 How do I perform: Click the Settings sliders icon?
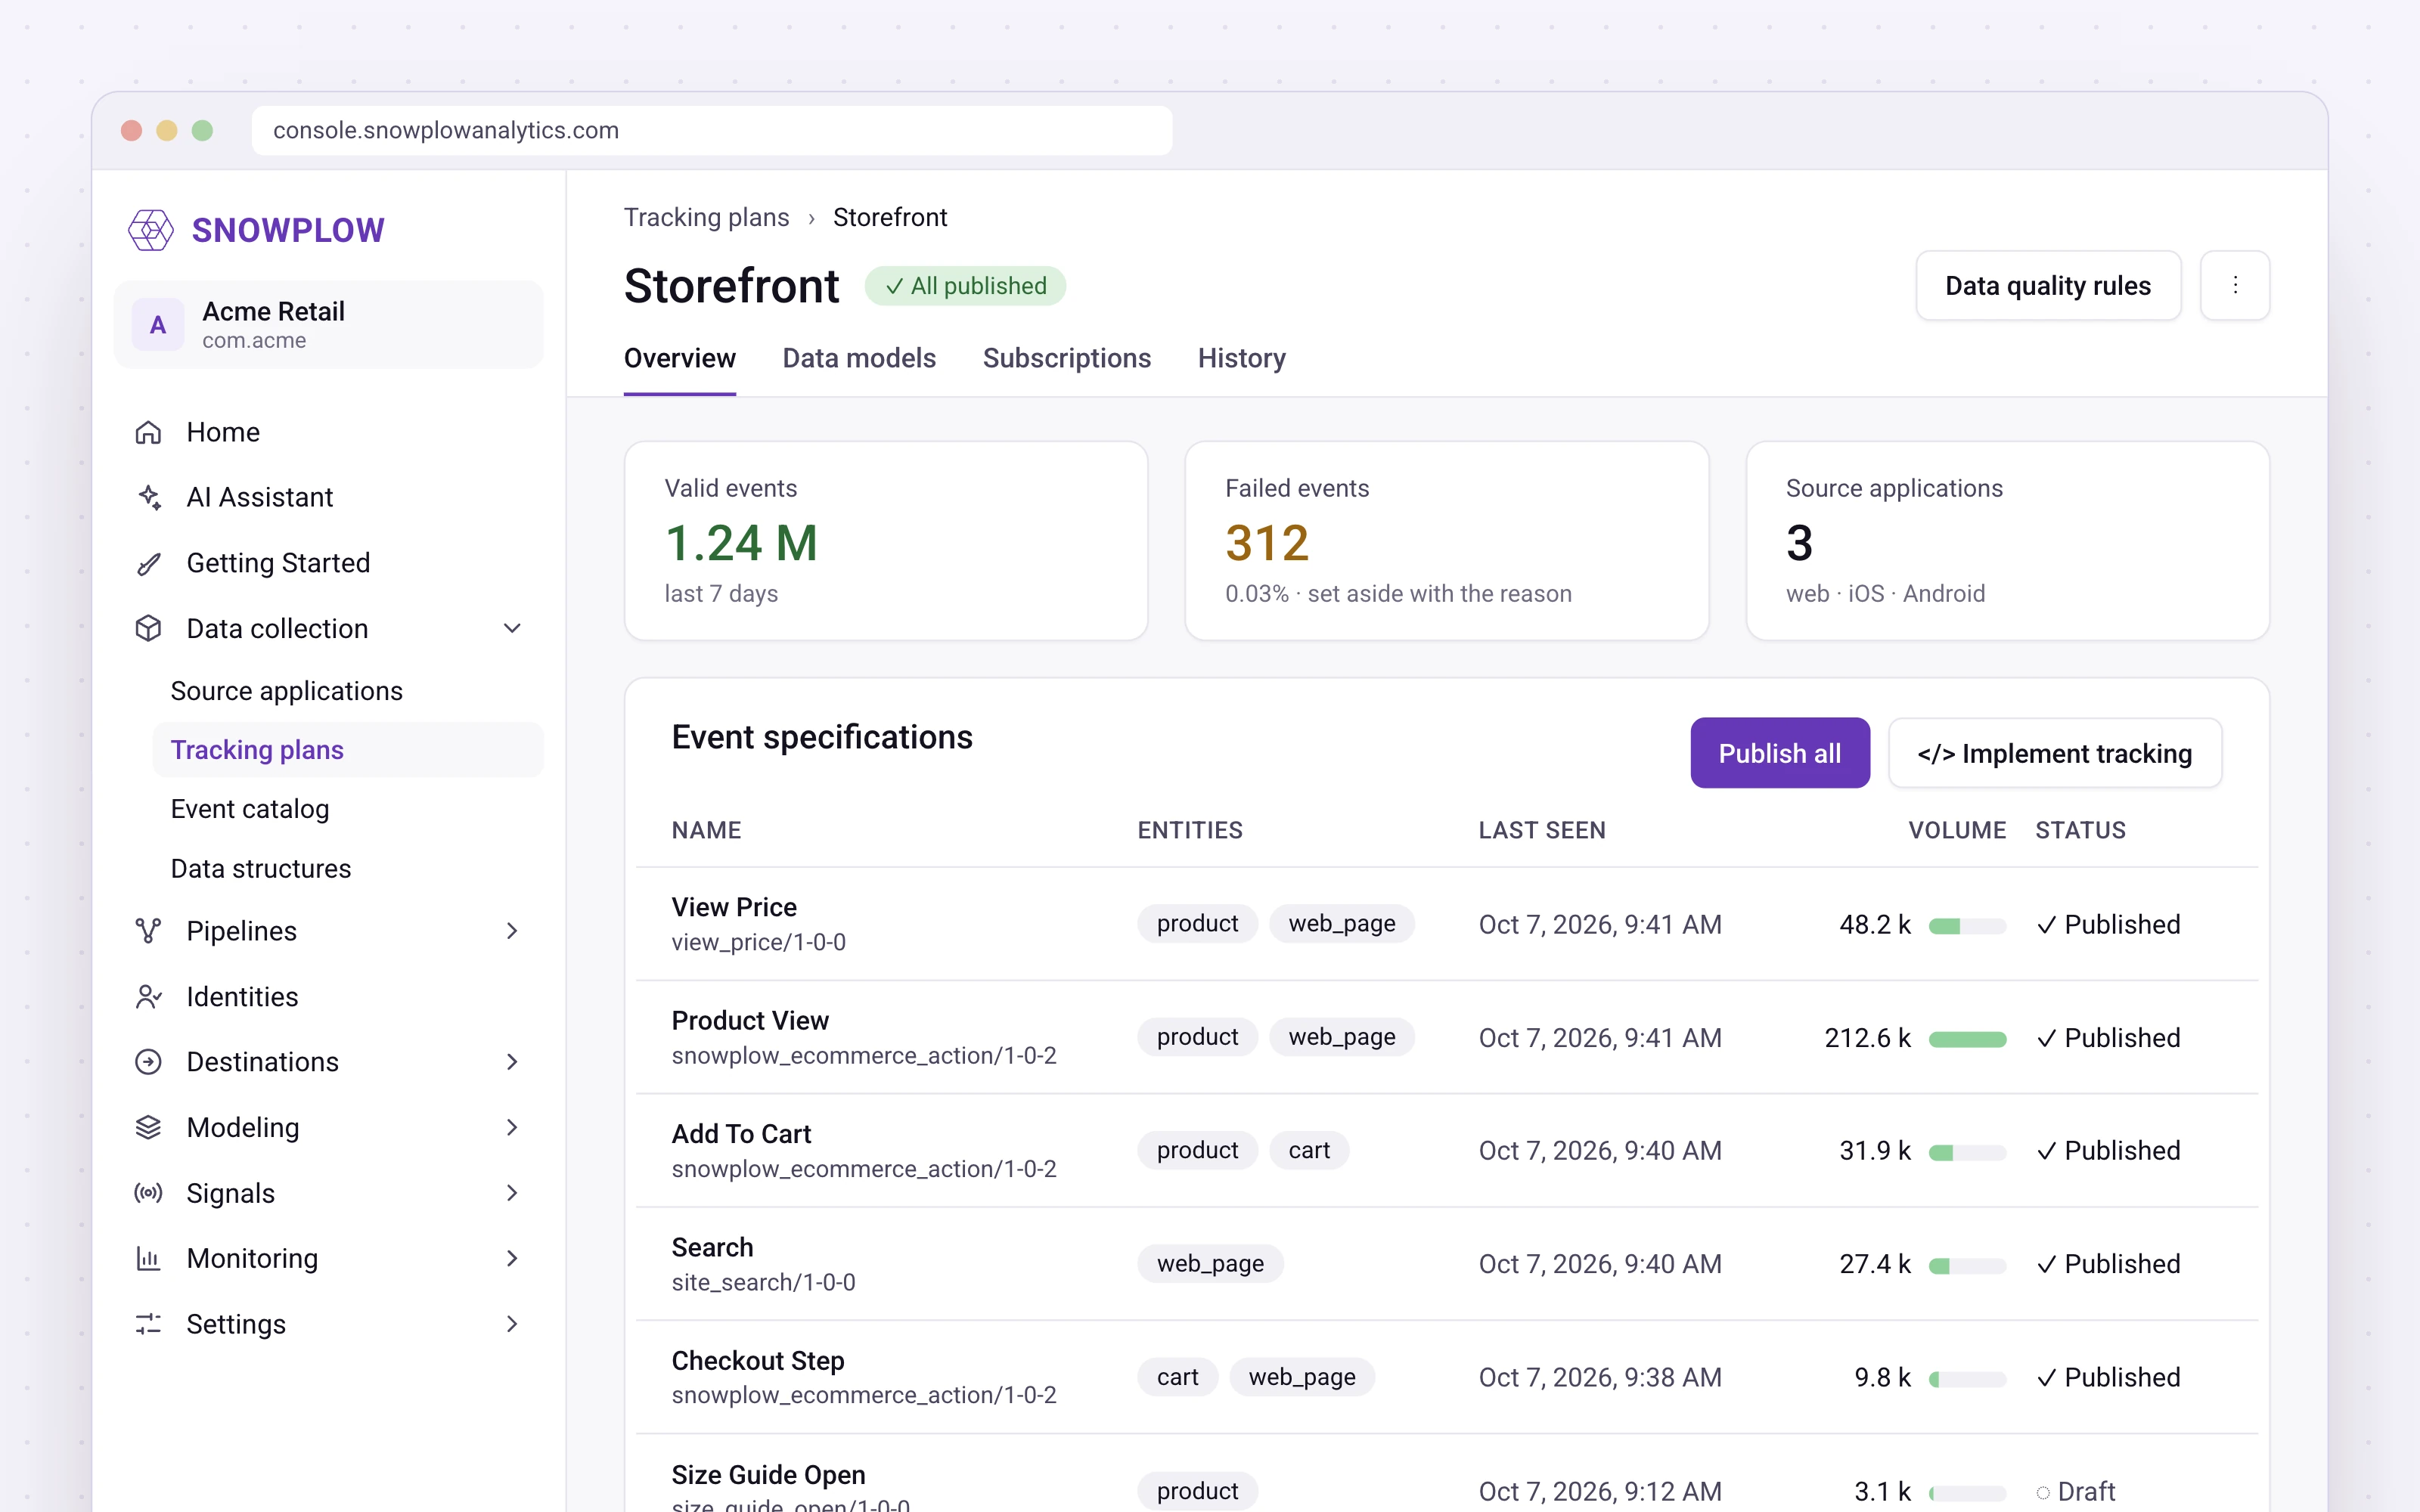pos(148,1324)
